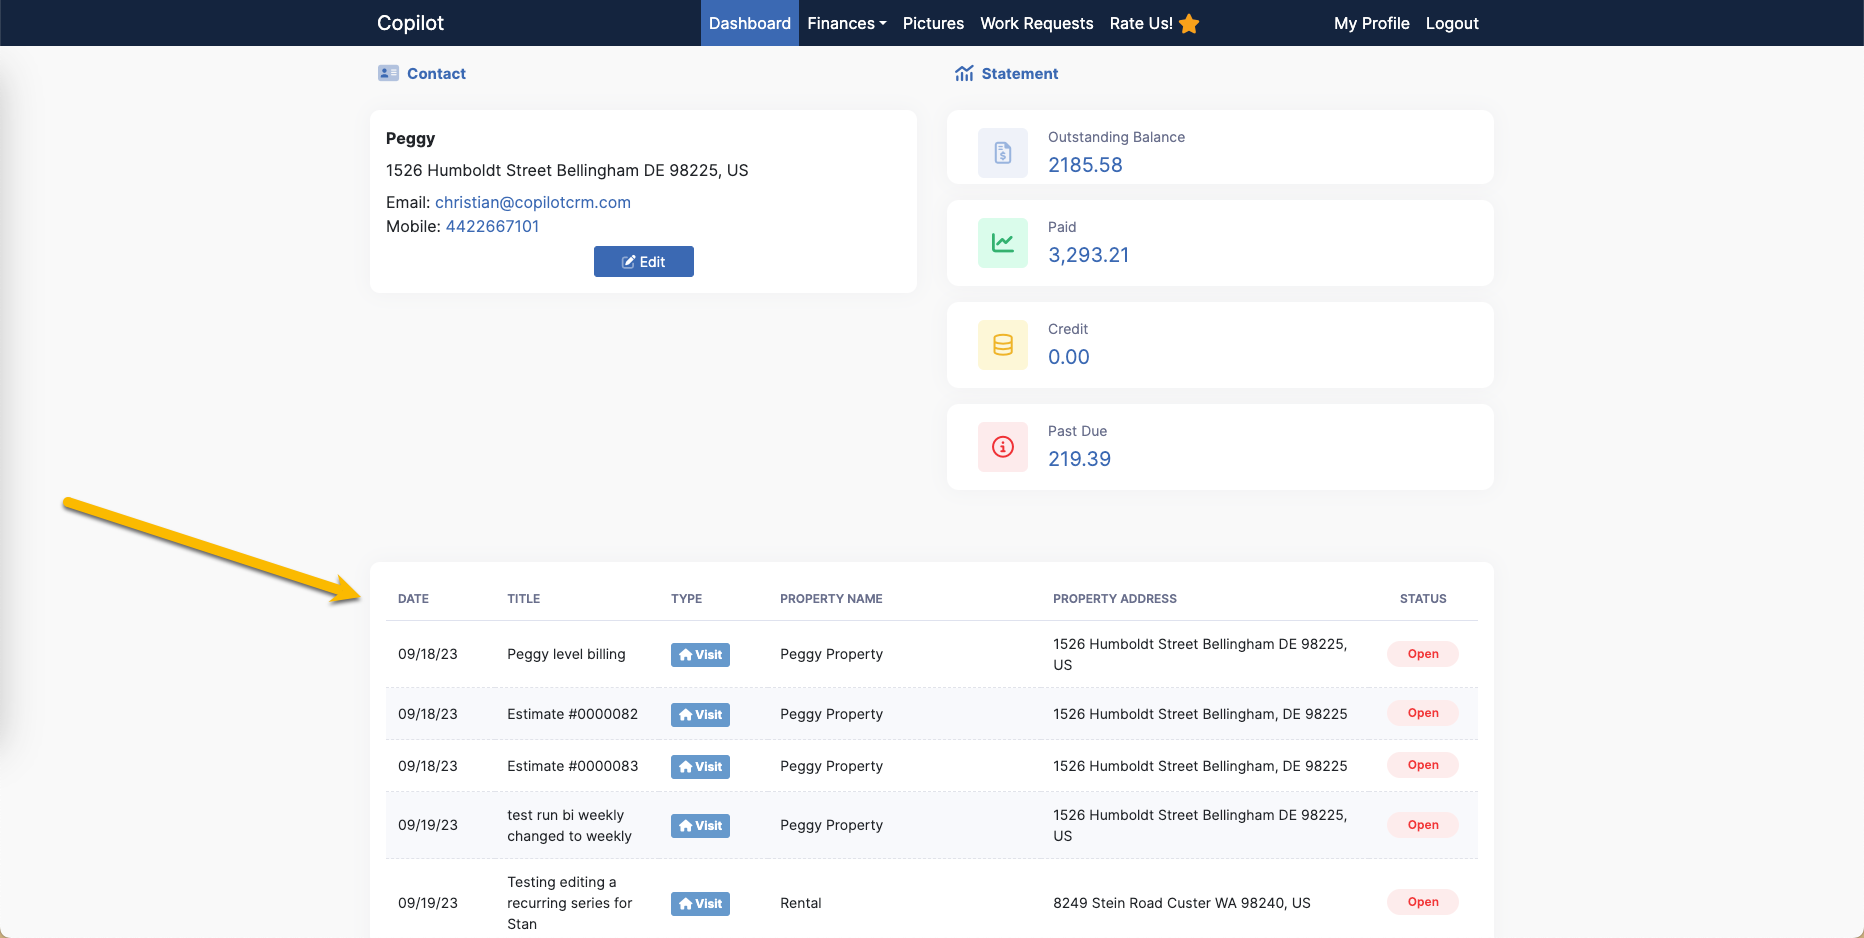Click the contact name Peggy
The height and width of the screenshot is (938, 1864).
tap(410, 138)
